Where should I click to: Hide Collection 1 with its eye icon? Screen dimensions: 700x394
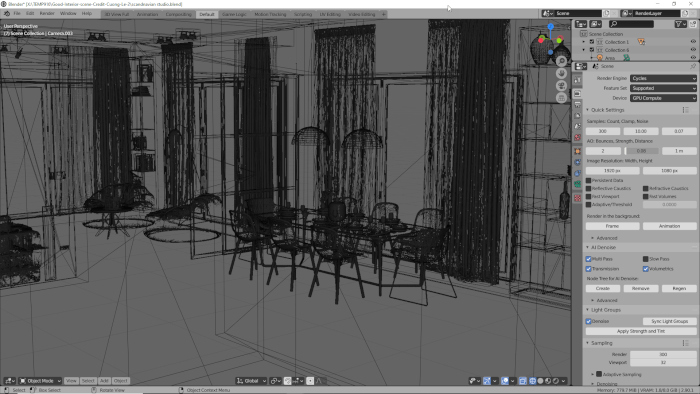(693, 41)
